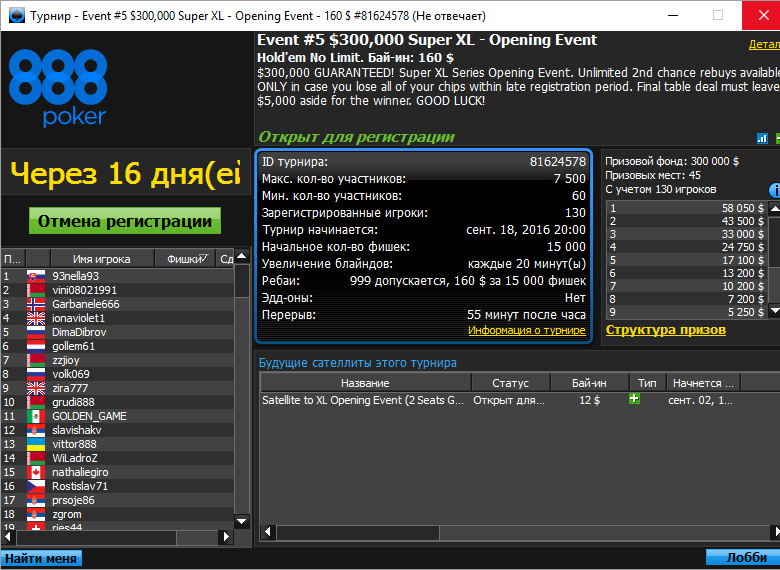Select player name nathaliegiro

(80, 472)
